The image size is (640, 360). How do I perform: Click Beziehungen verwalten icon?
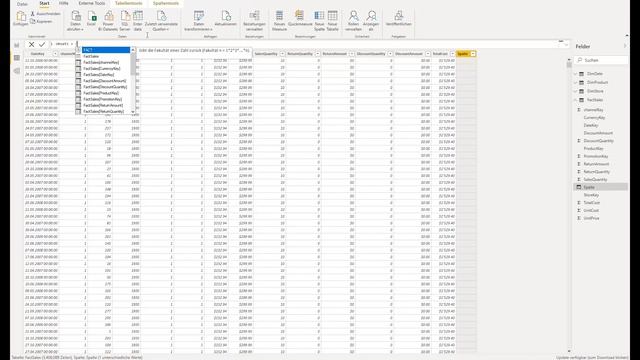pyautogui.click(x=254, y=16)
